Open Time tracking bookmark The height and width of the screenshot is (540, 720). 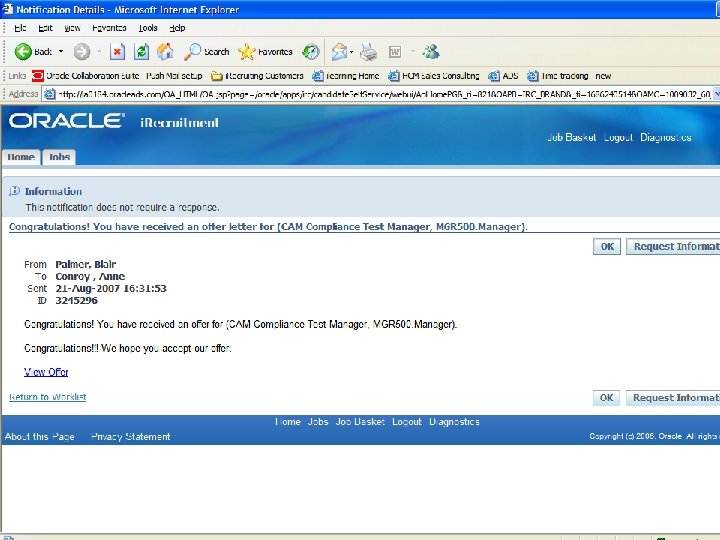click(557, 76)
